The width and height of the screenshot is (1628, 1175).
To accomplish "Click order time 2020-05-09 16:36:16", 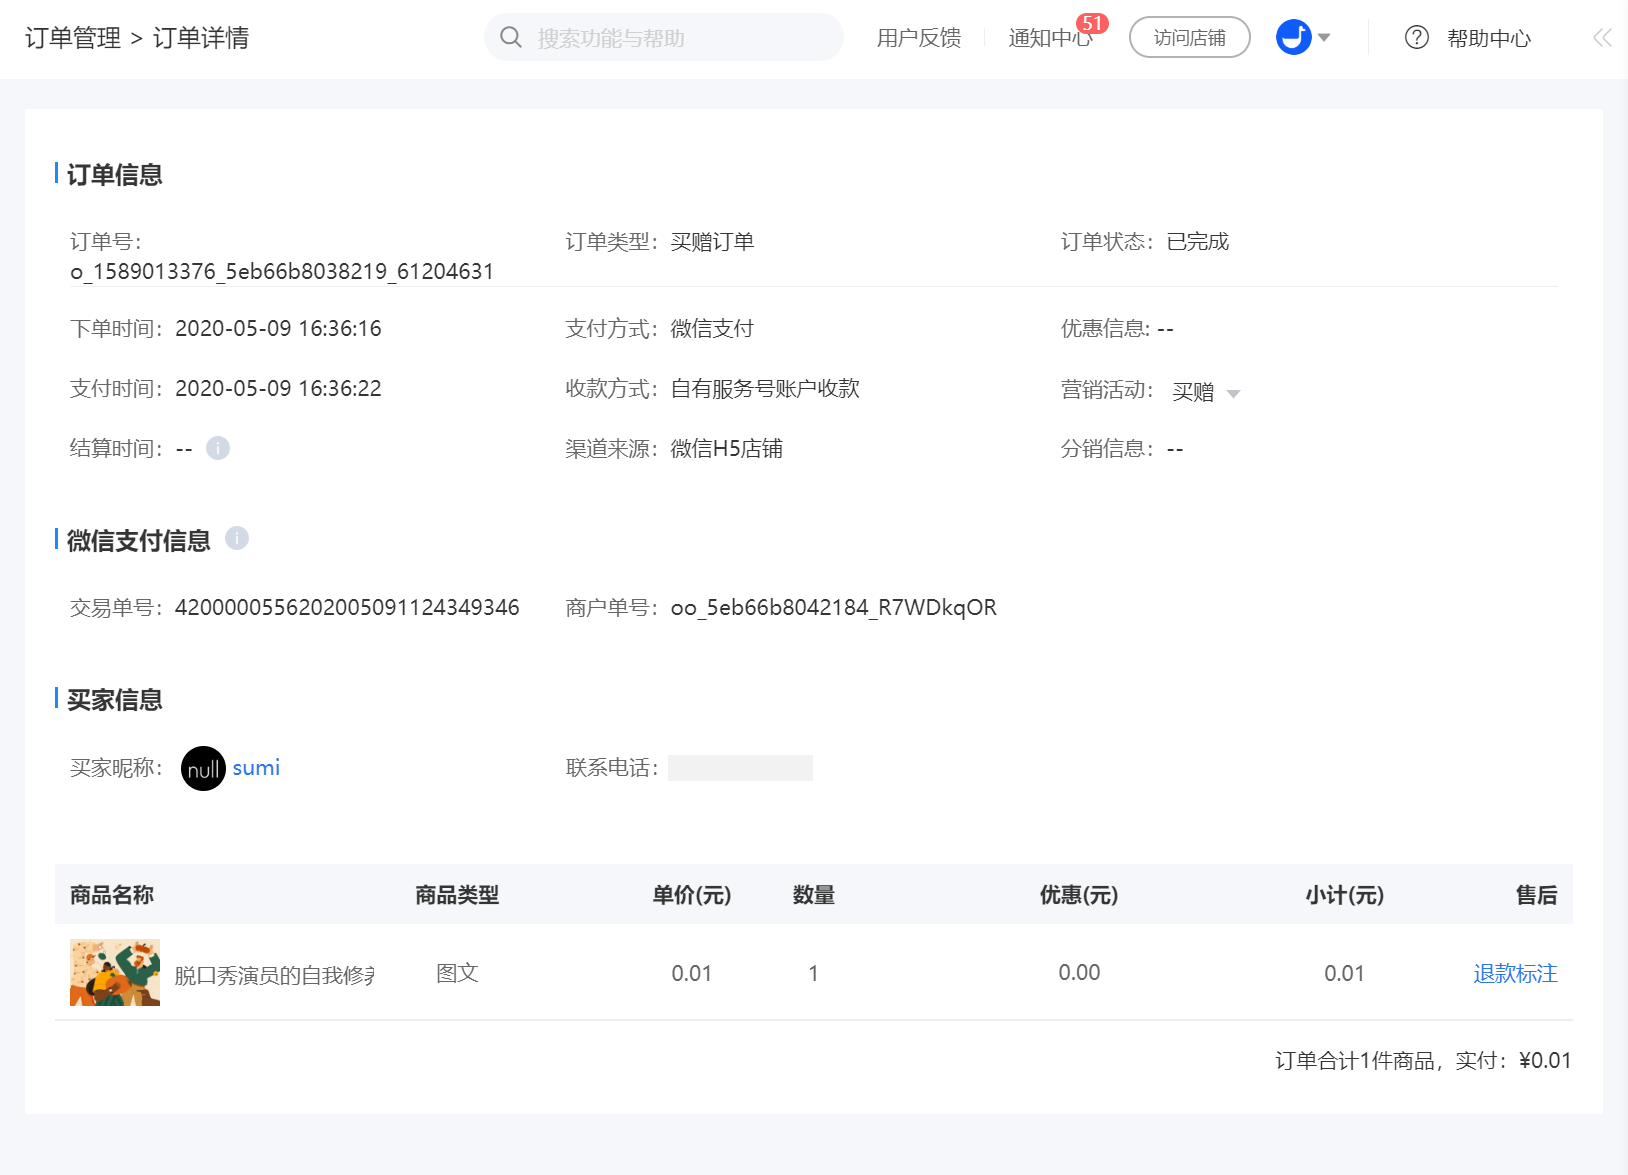I will (278, 329).
